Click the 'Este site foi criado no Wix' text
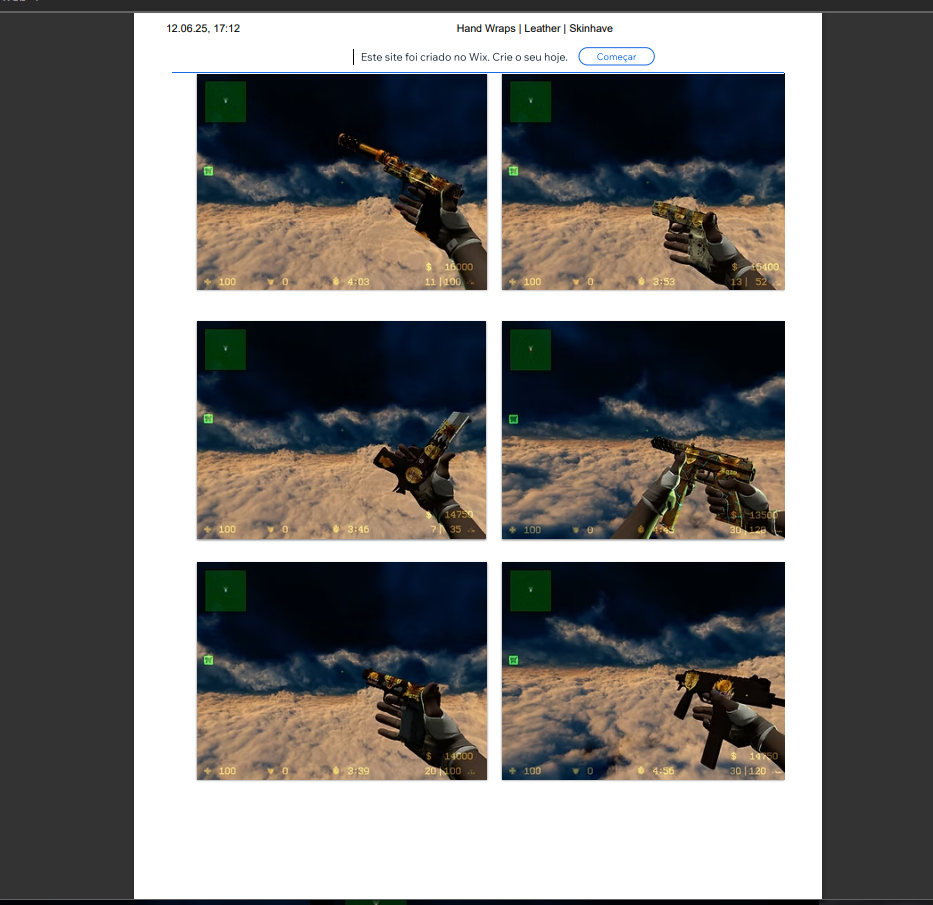The width and height of the screenshot is (933, 905). [425, 57]
